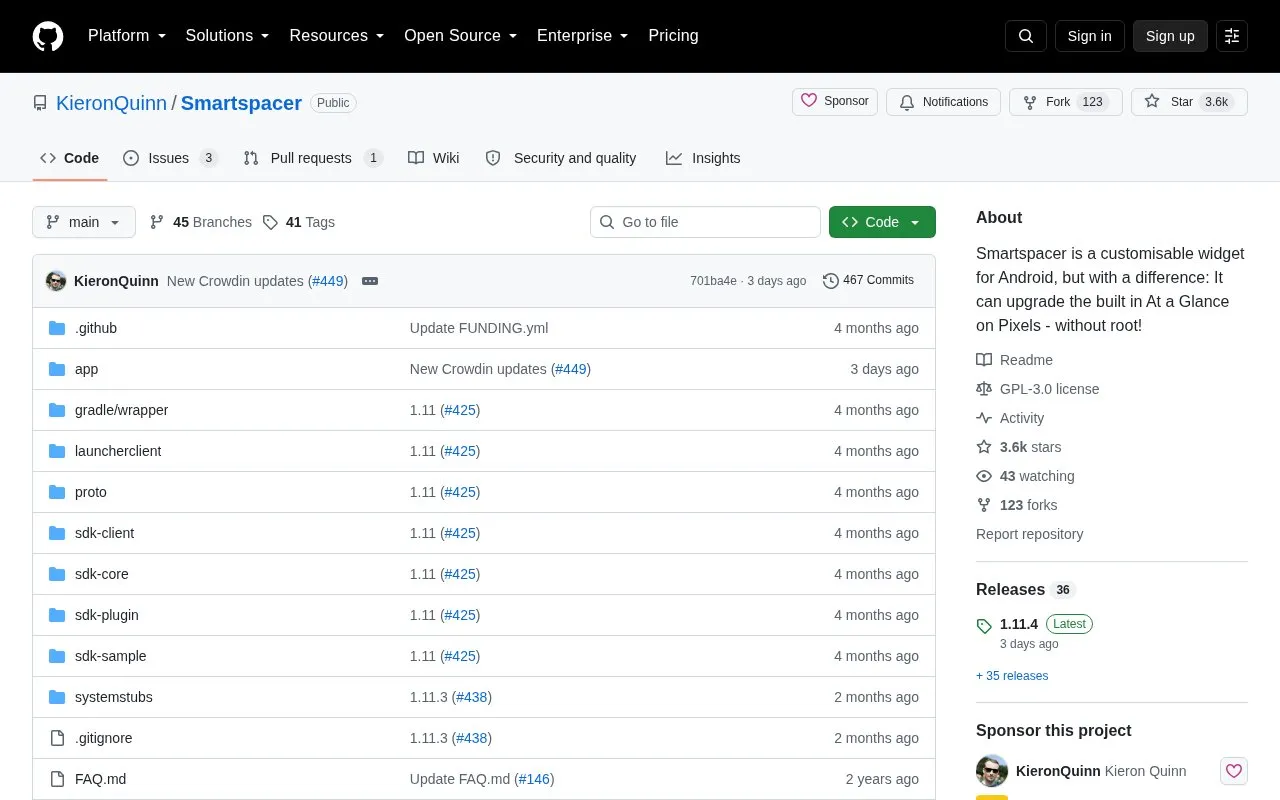1280x800 pixels.
Task: Click the .gitignore file icon
Action: (x=57, y=738)
